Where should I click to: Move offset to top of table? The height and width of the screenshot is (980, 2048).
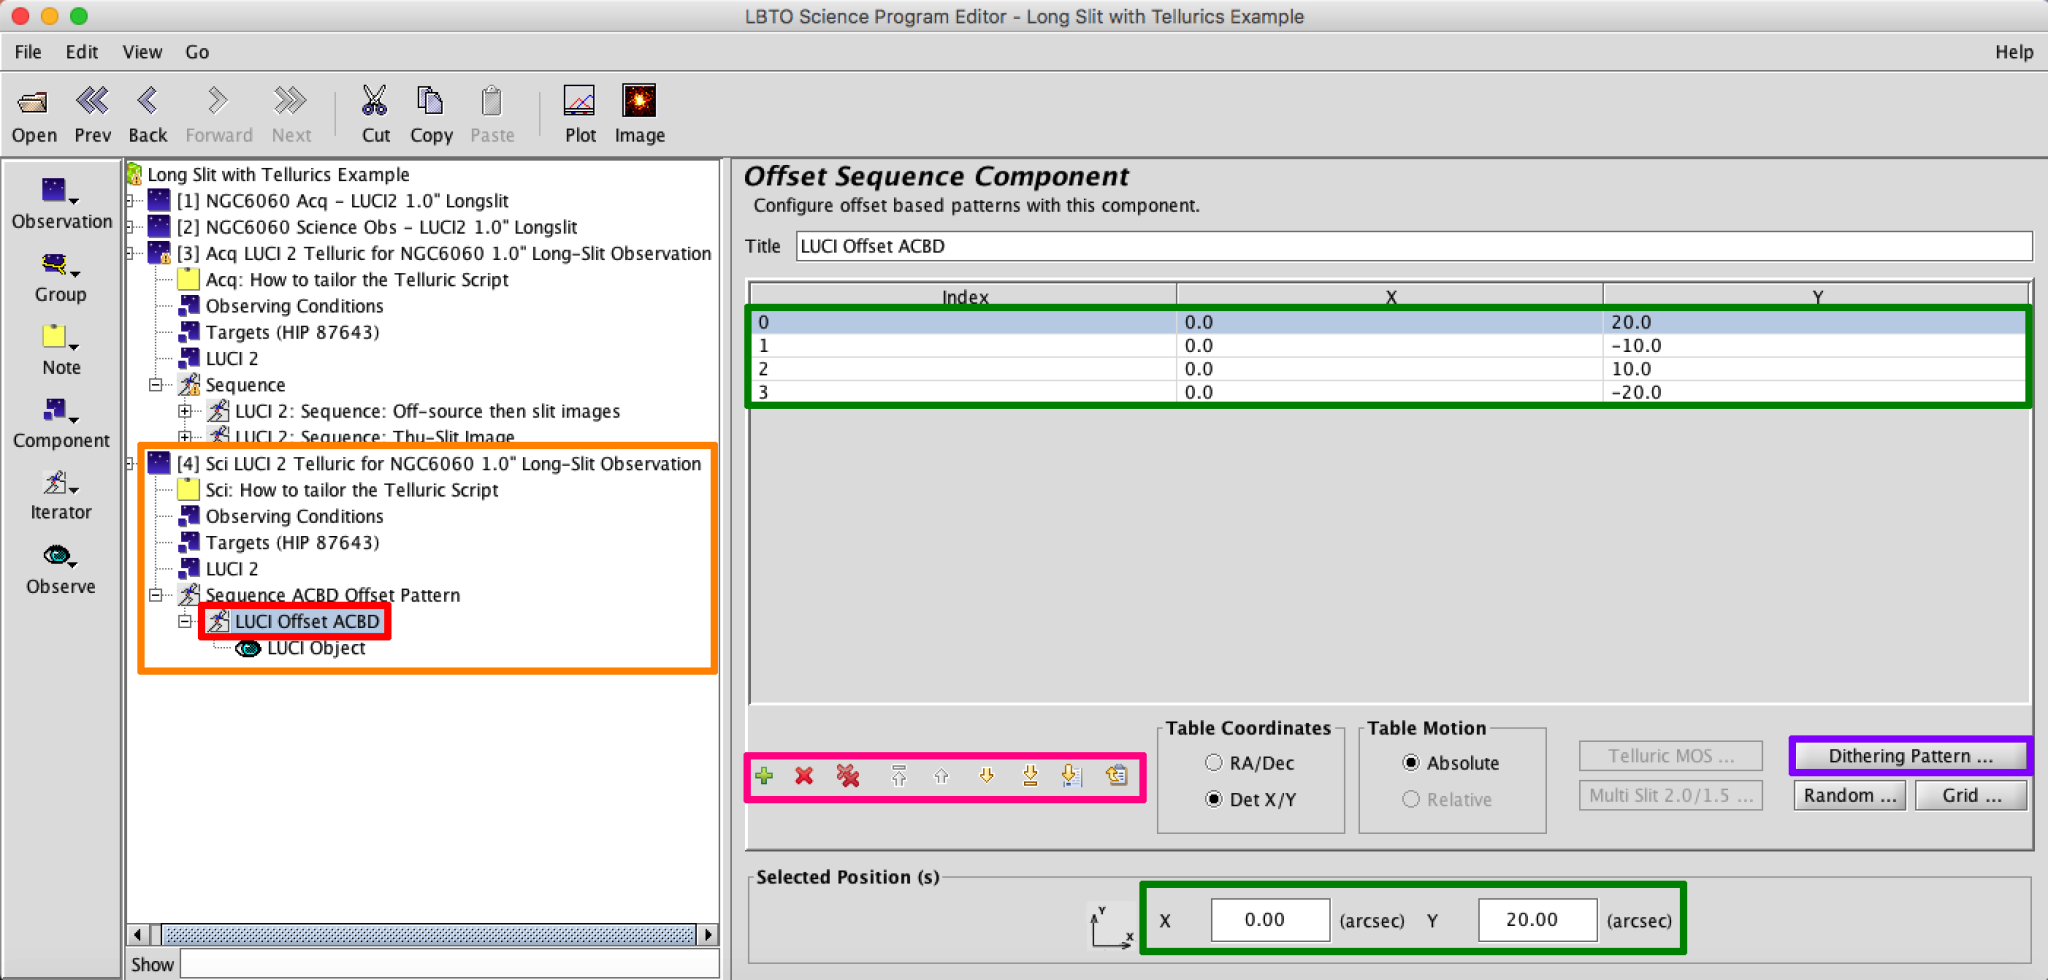tap(899, 776)
